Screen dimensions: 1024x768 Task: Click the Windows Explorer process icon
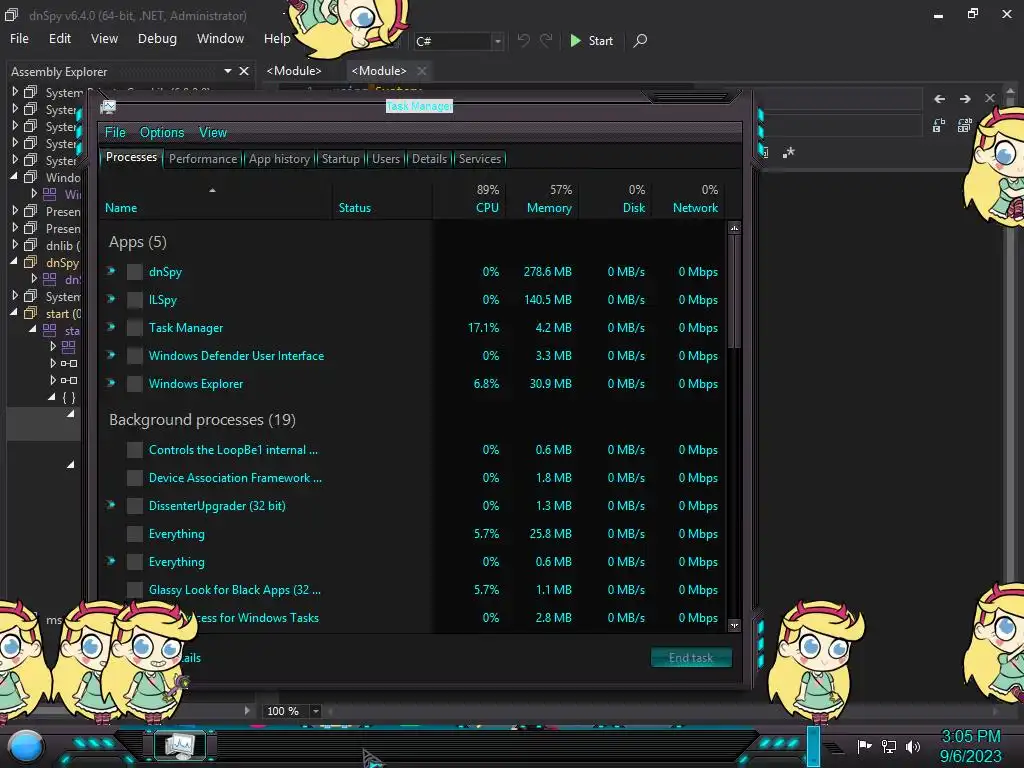pos(135,383)
